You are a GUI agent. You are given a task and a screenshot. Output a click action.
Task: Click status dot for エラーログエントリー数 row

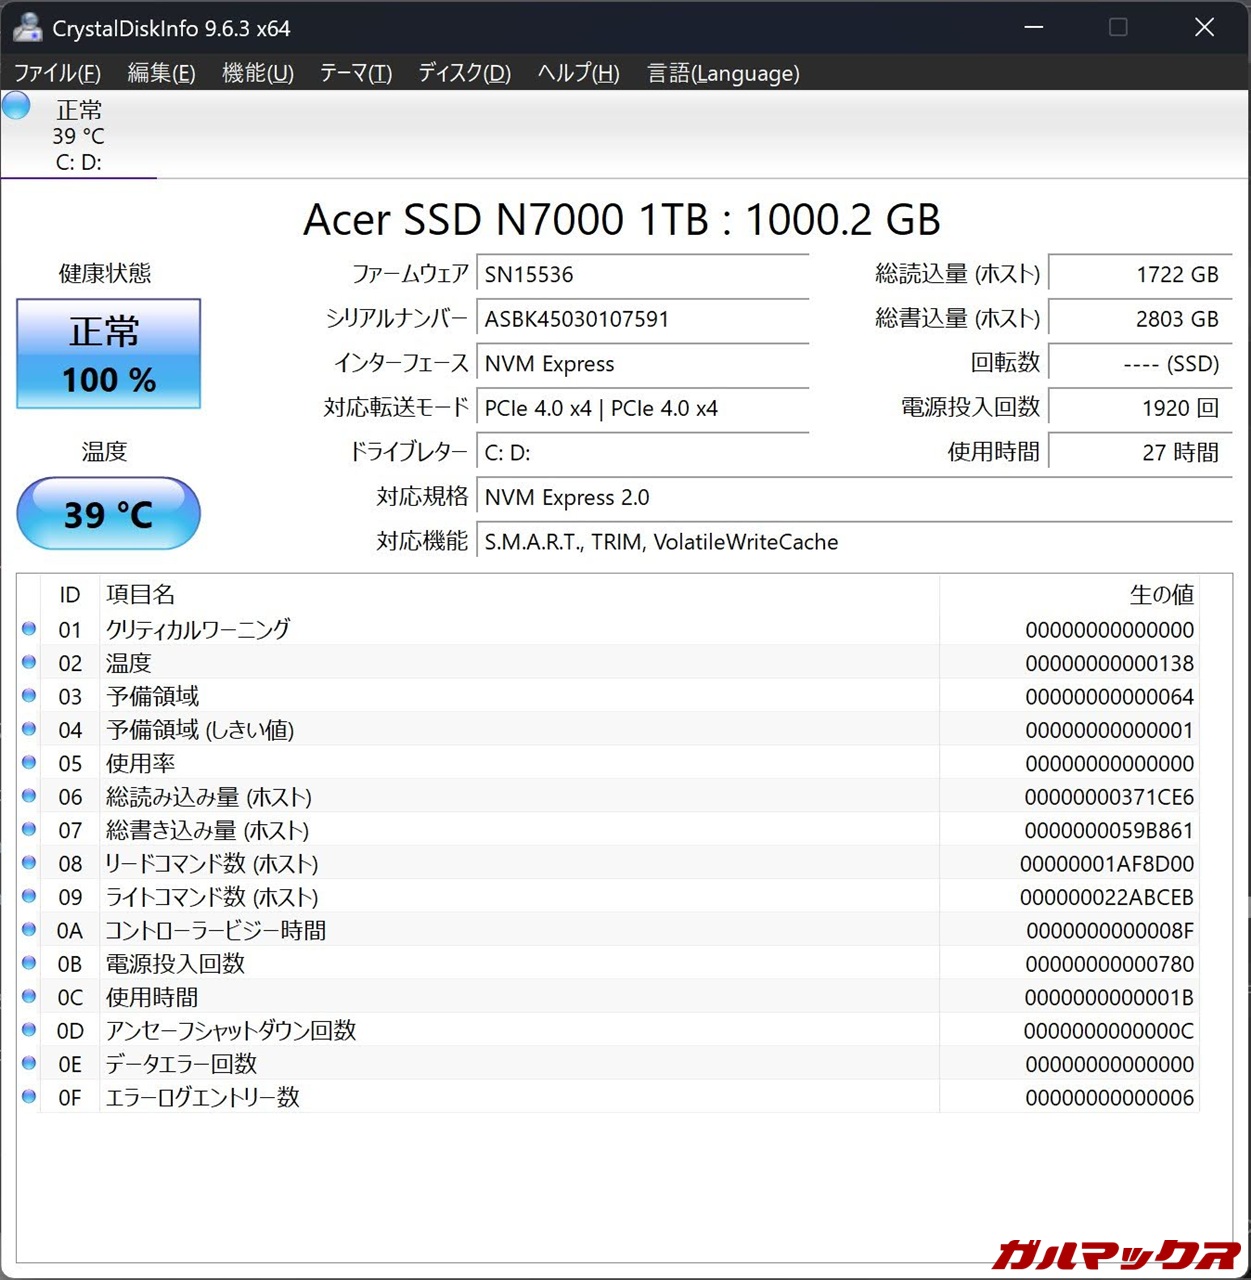[29, 1097]
